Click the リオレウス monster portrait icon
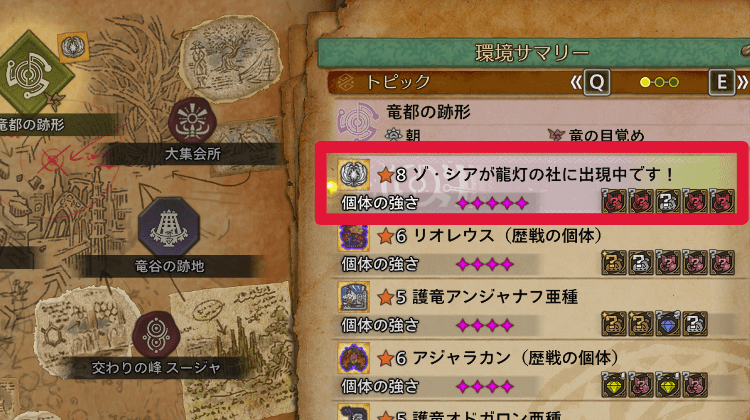The width and height of the screenshot is (750, 420). click(354, 237)
